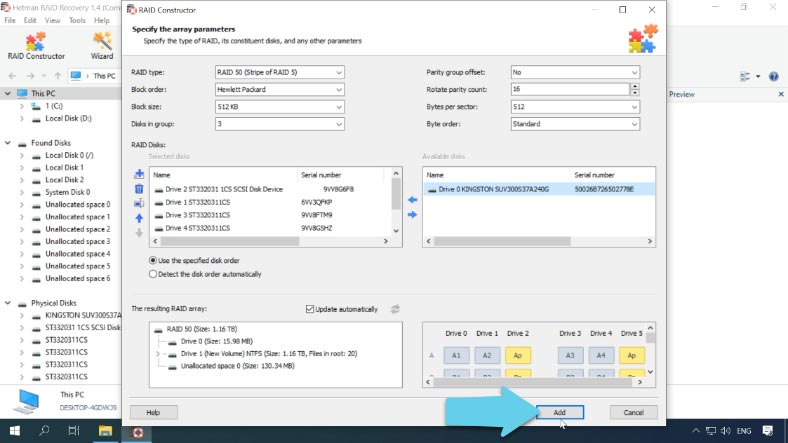Select Drive 0 KINGSTON SUV300S37A240G row
The image size is (788, 443).
[x=539, y=189]
